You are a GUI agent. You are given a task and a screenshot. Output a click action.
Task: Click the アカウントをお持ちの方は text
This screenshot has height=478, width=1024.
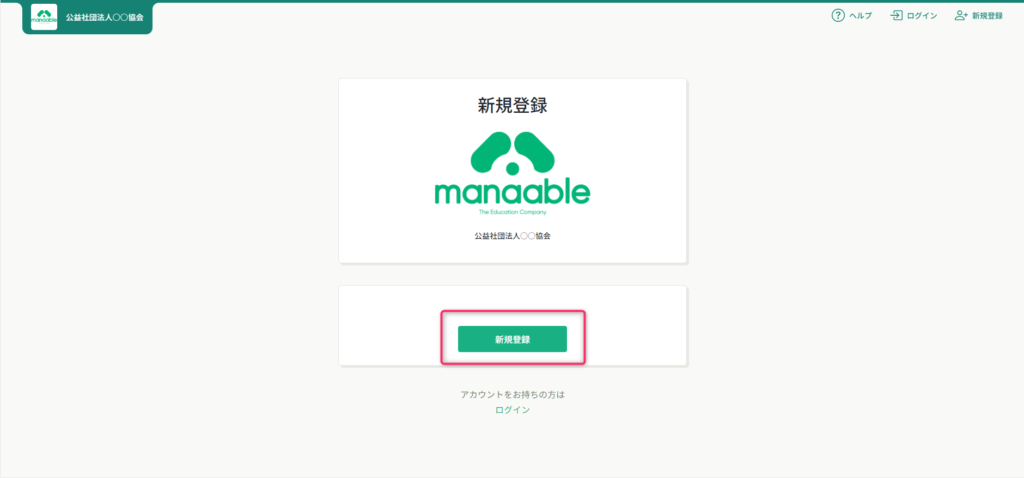click(x=513, y=395)
